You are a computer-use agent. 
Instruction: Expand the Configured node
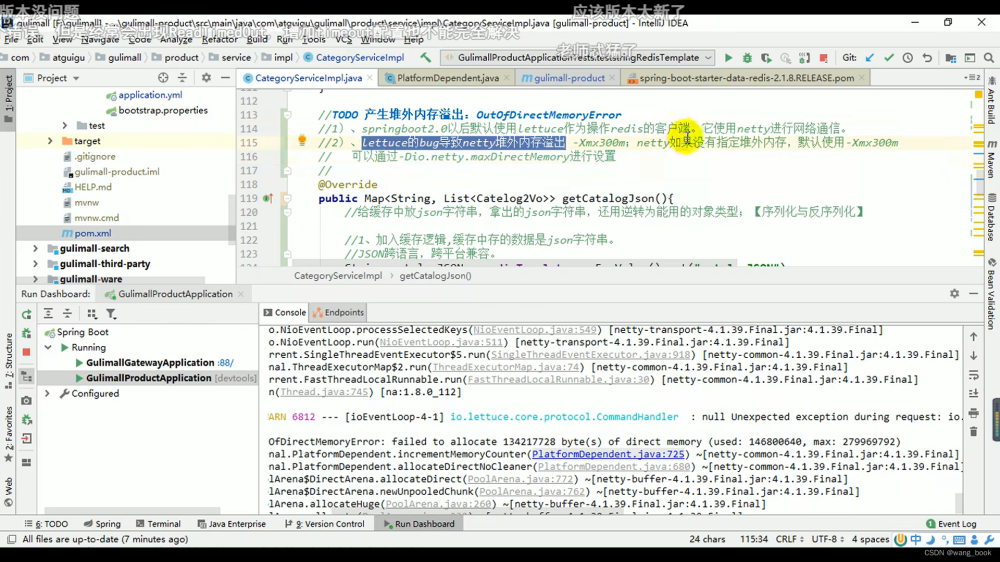coord(48,394)
